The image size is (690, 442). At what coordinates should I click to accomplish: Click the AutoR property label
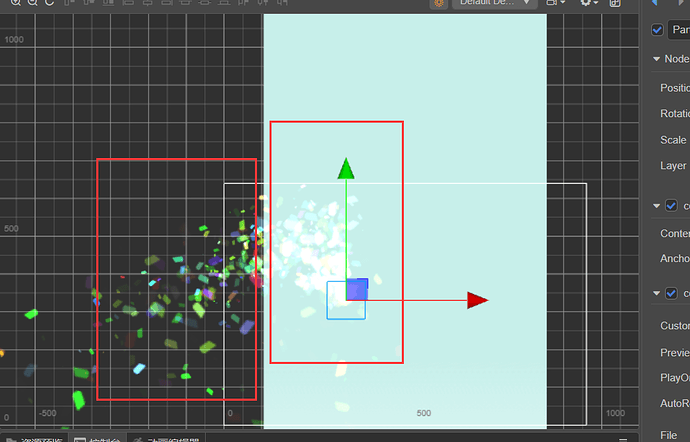pos(675,403)
